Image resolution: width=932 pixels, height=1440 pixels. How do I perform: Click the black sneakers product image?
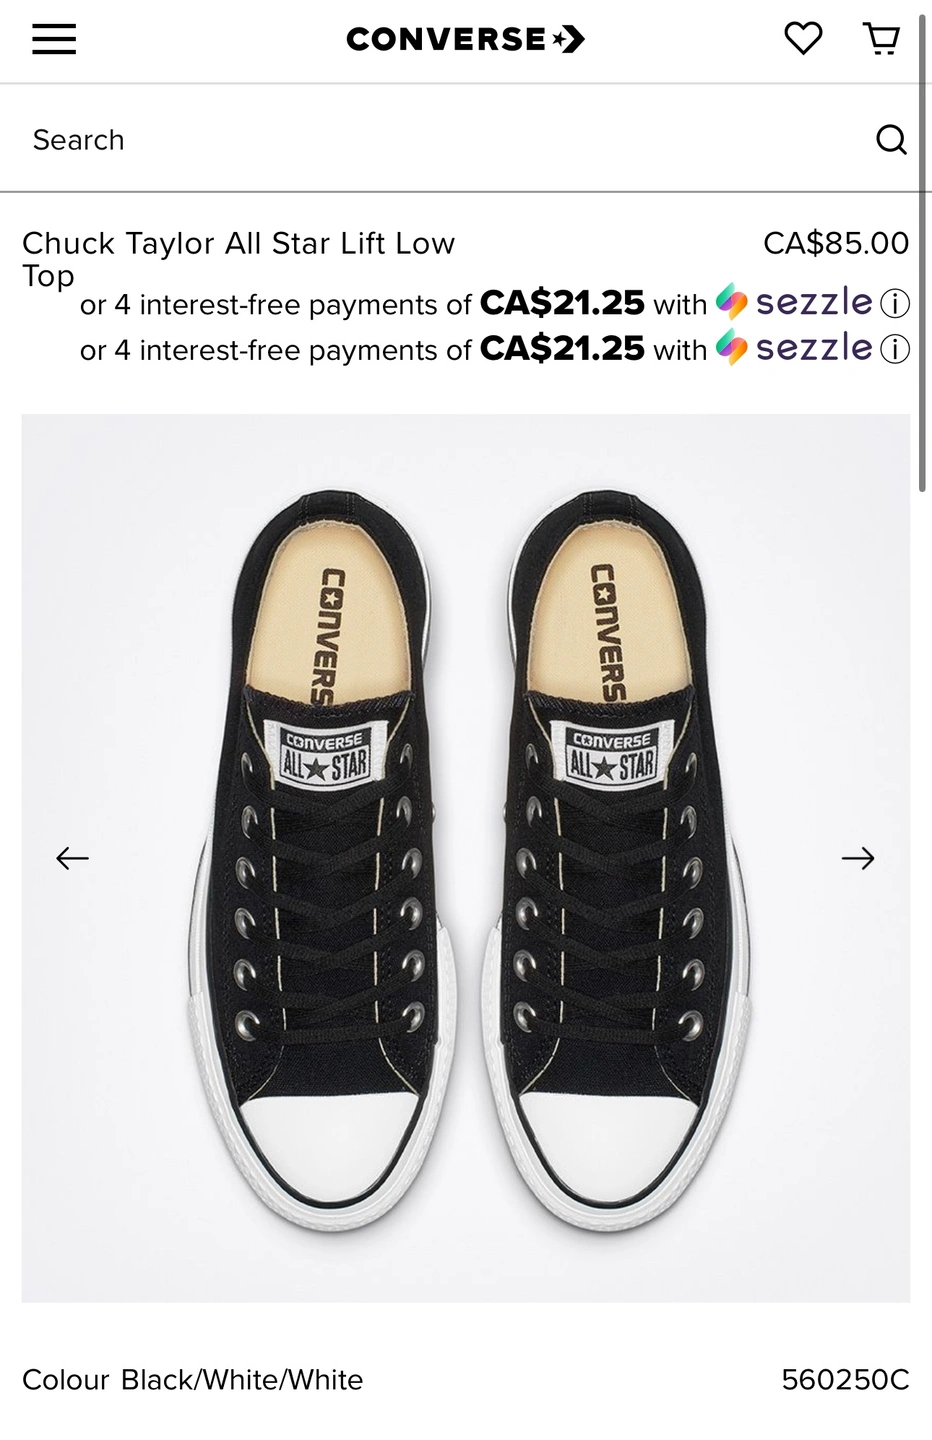click(466, 858)
